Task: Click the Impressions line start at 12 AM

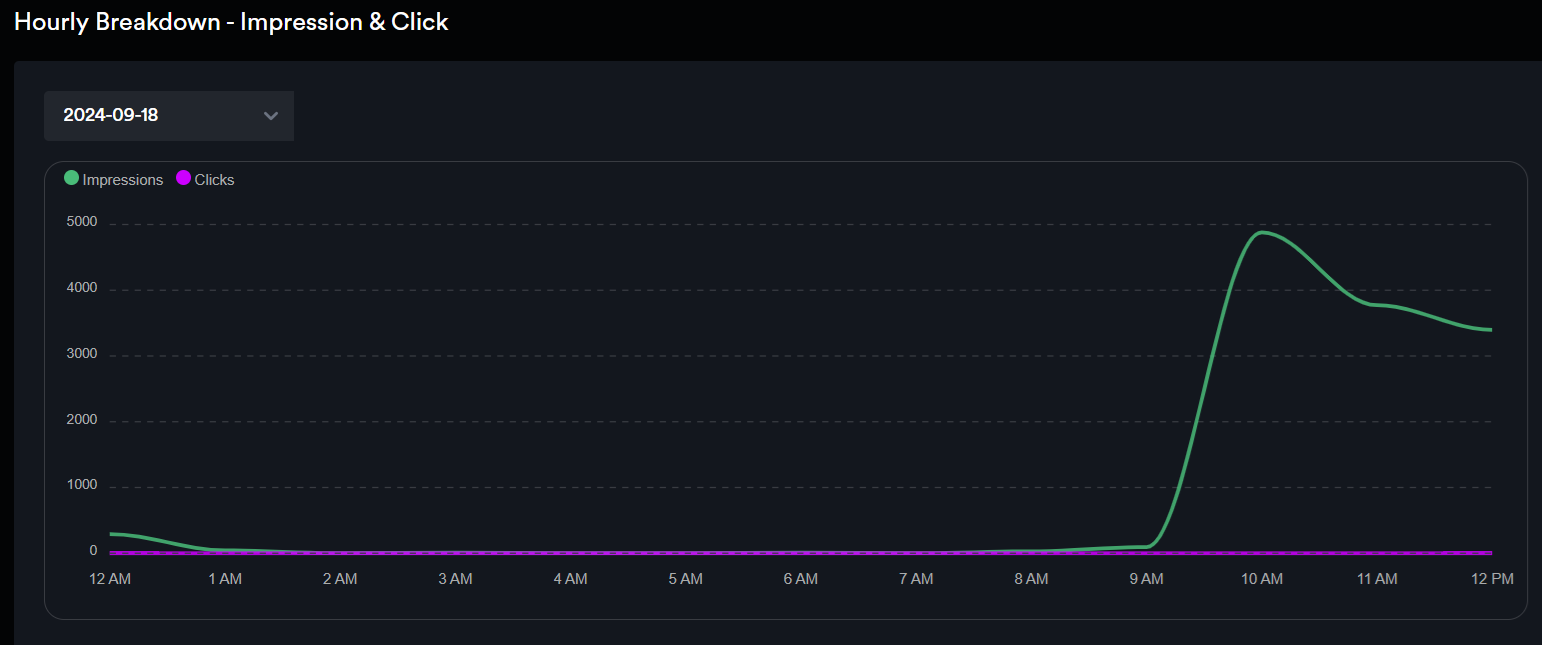Action: coord(111,534)
